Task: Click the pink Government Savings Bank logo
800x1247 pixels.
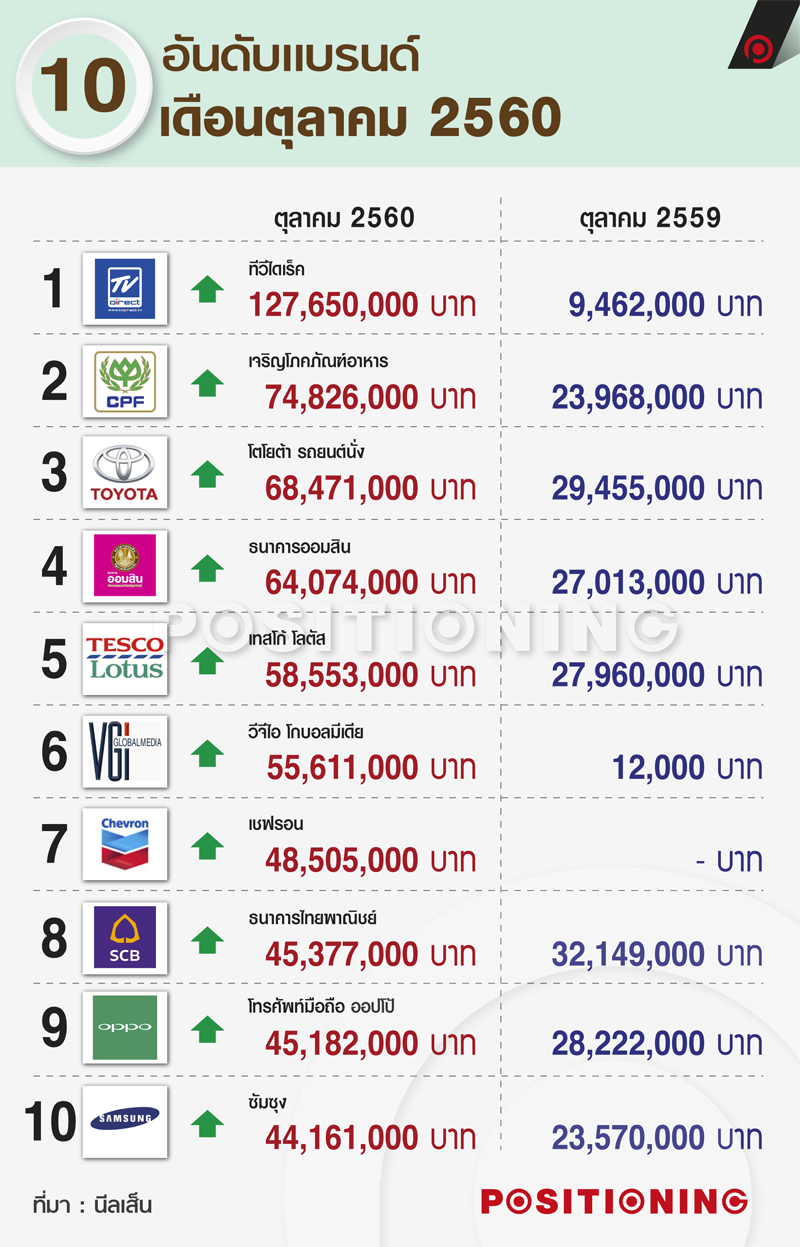Action: click(125, 566)
